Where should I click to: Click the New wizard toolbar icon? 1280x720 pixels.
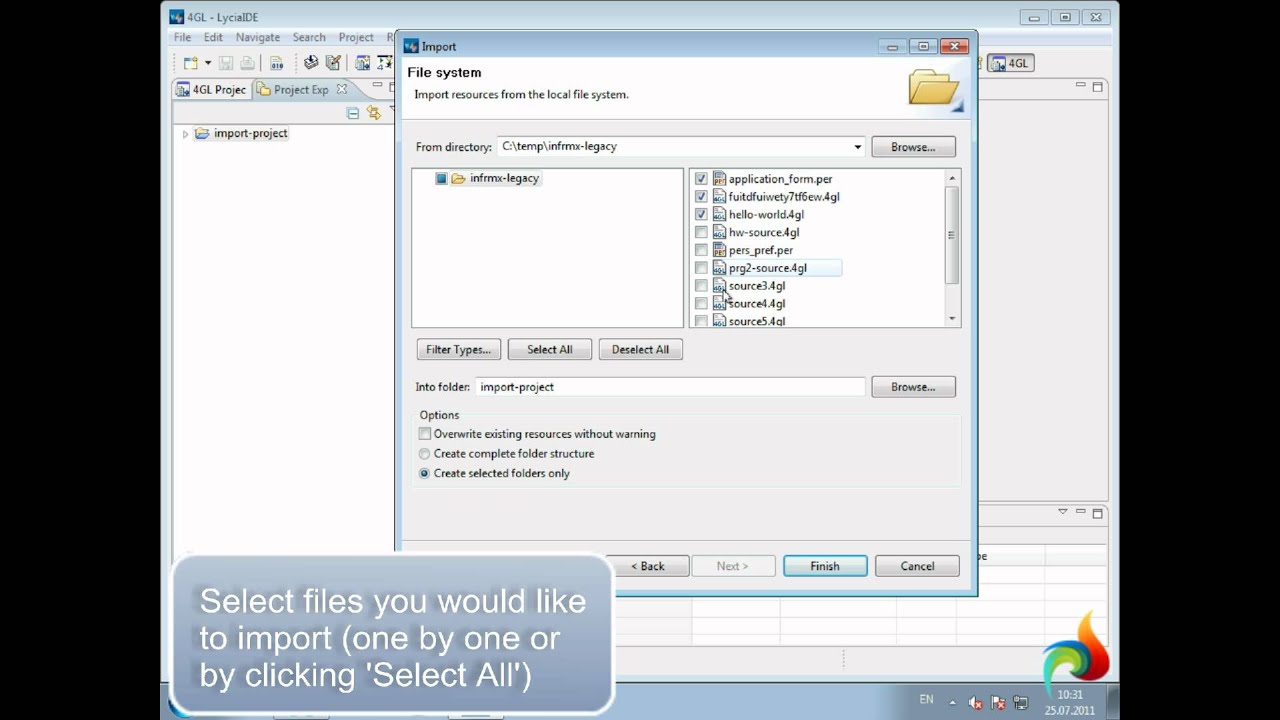191,63
